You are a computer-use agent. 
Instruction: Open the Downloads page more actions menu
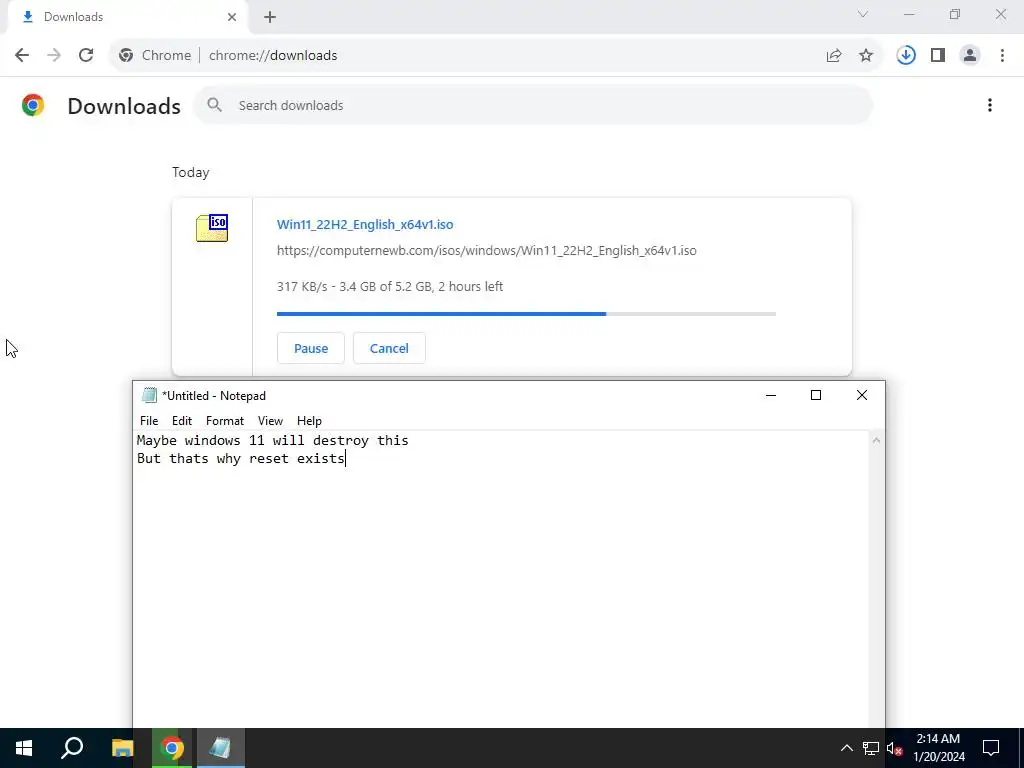[x=990, y=105]
